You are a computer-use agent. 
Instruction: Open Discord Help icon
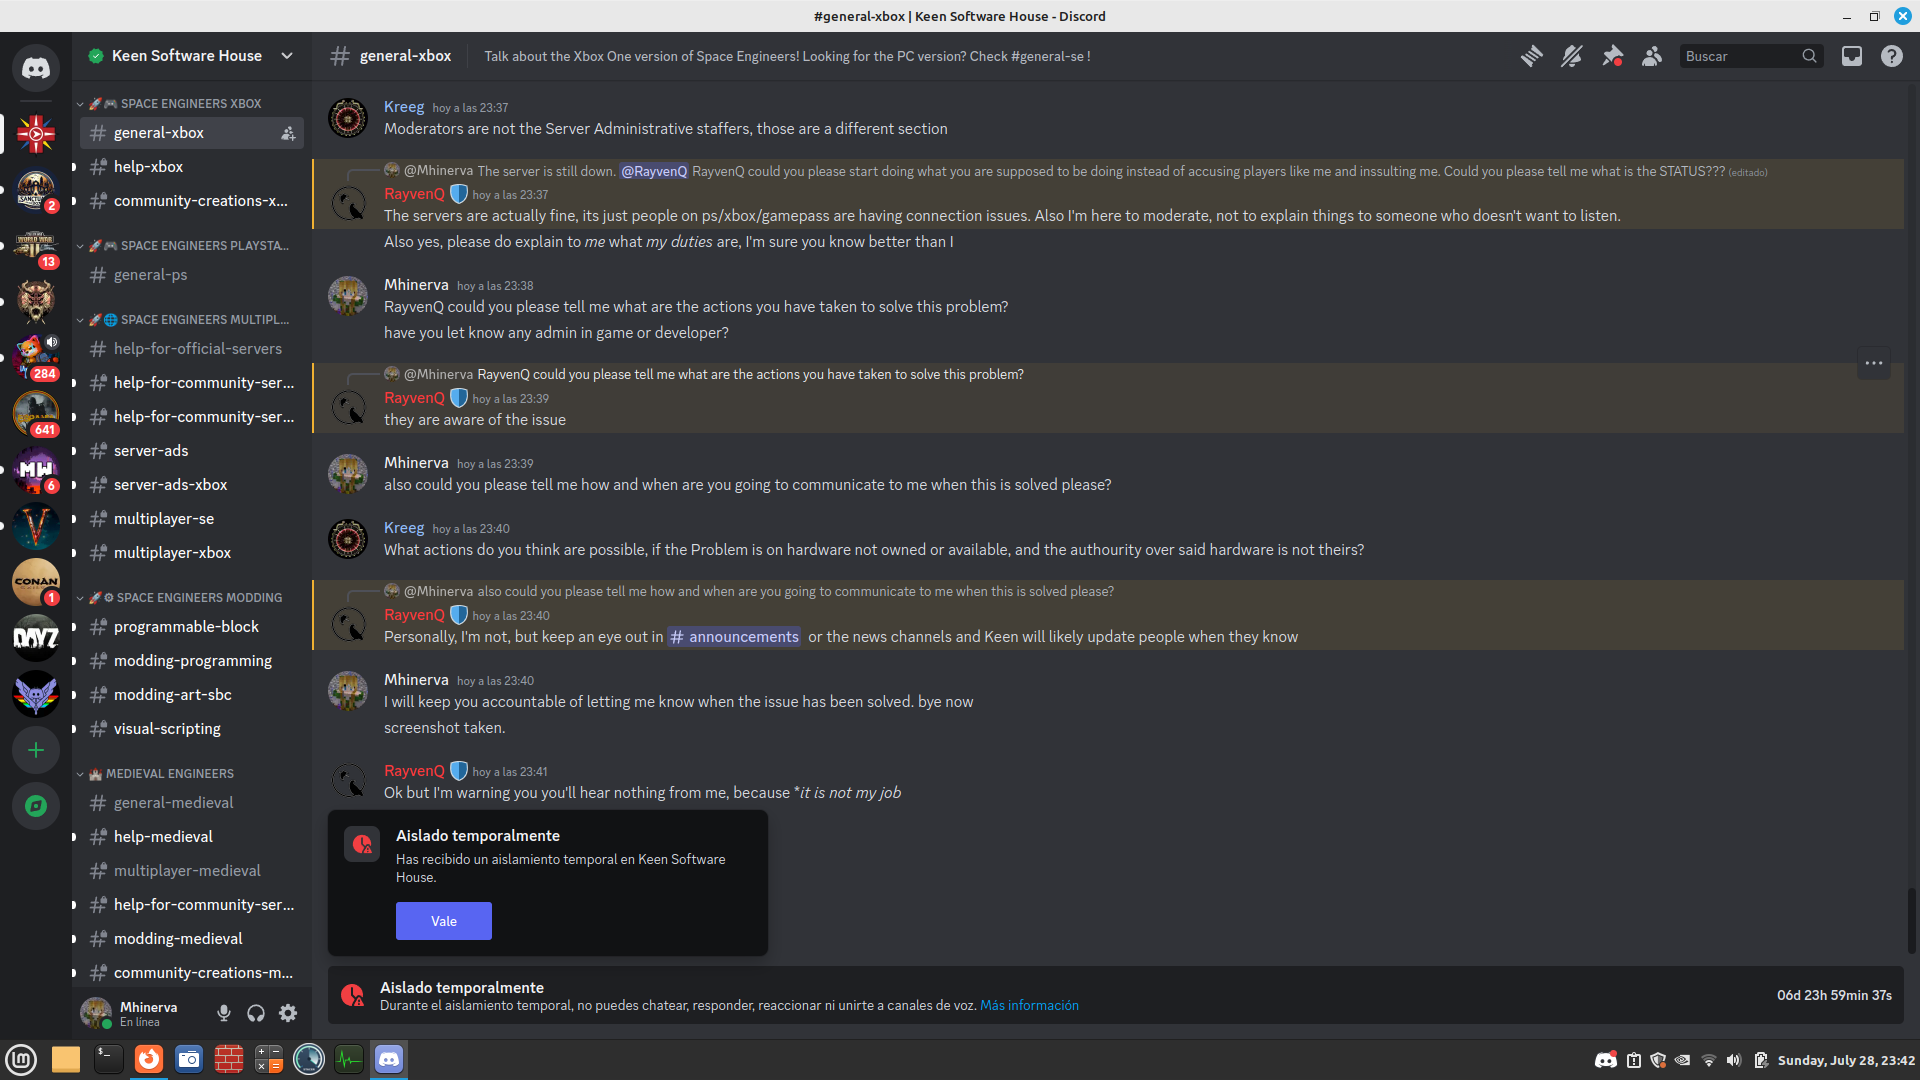point(1891,56)
